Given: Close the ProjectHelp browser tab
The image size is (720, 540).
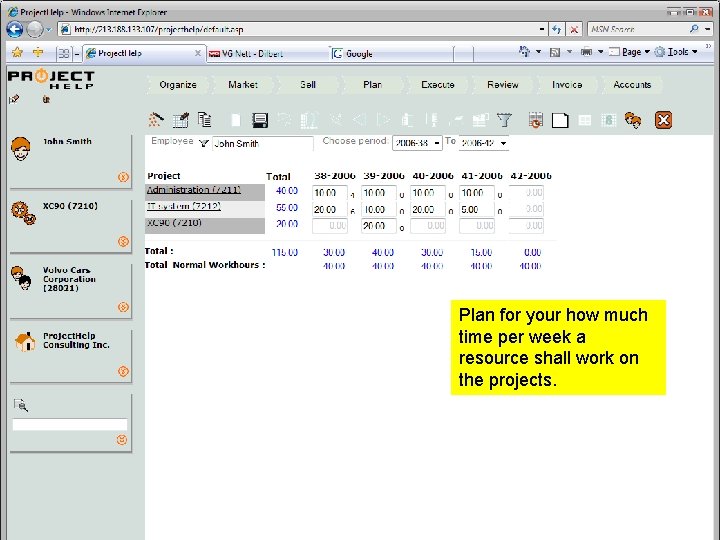Looking at the screenshot, I should tap(197, 53).
